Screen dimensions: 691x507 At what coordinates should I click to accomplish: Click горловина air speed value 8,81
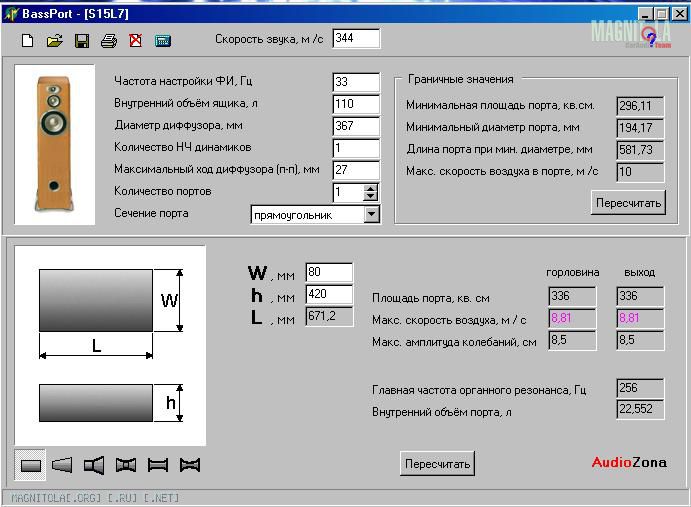(572, 318)
